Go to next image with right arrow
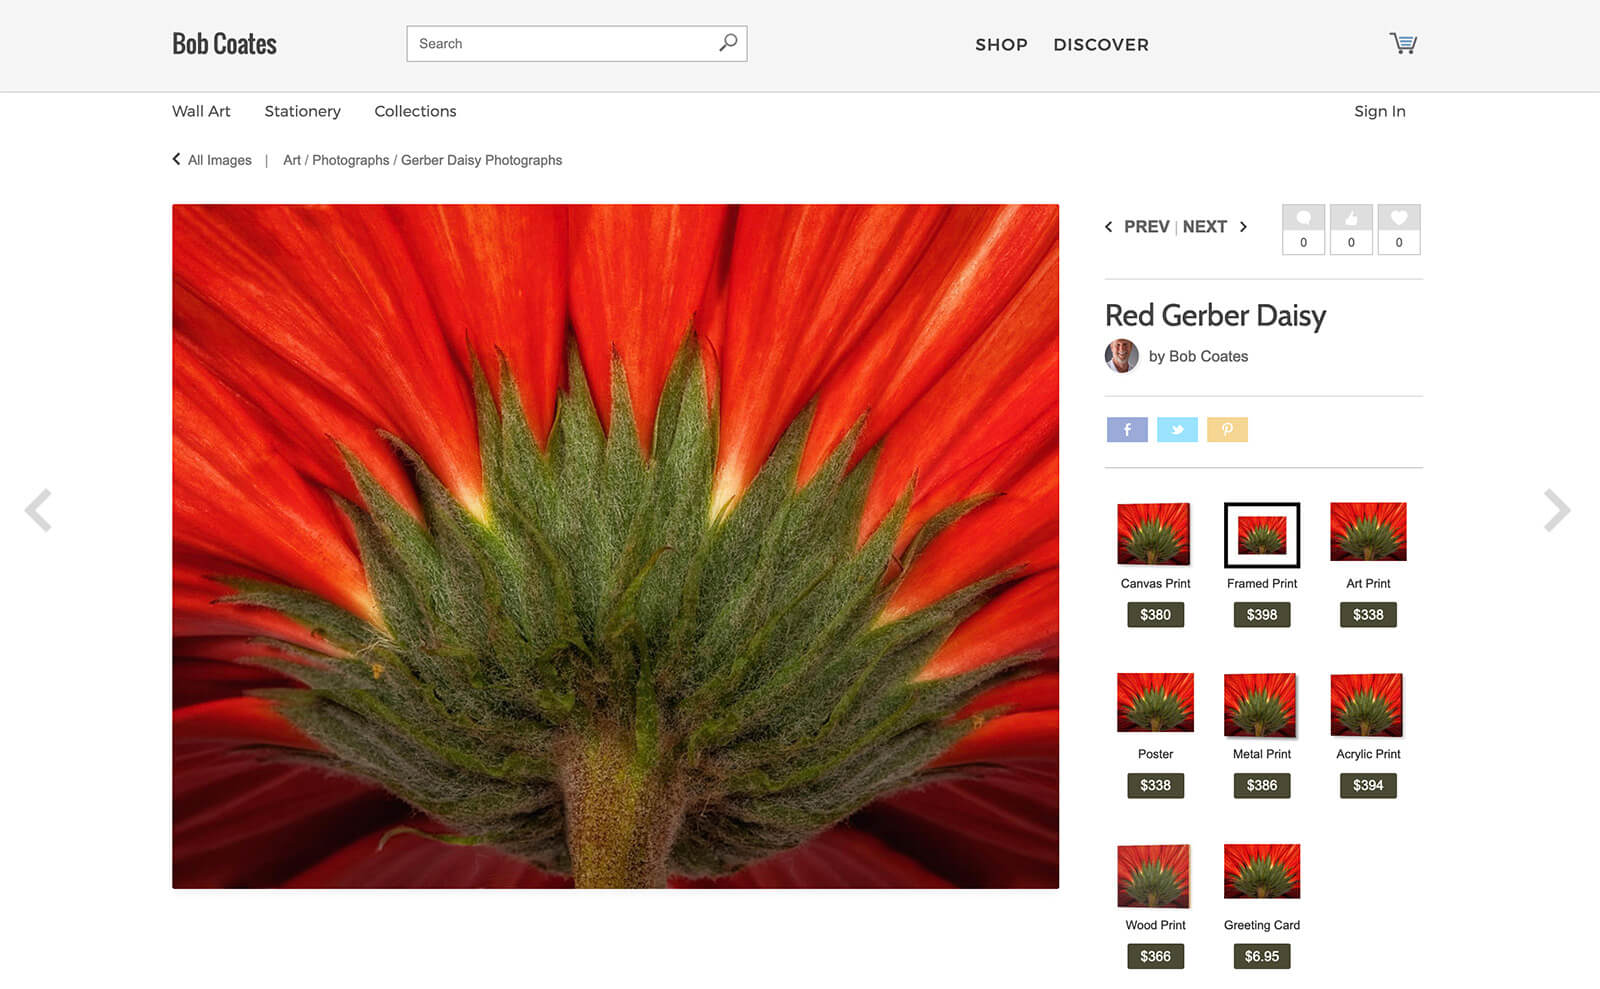 [1556, 510]
